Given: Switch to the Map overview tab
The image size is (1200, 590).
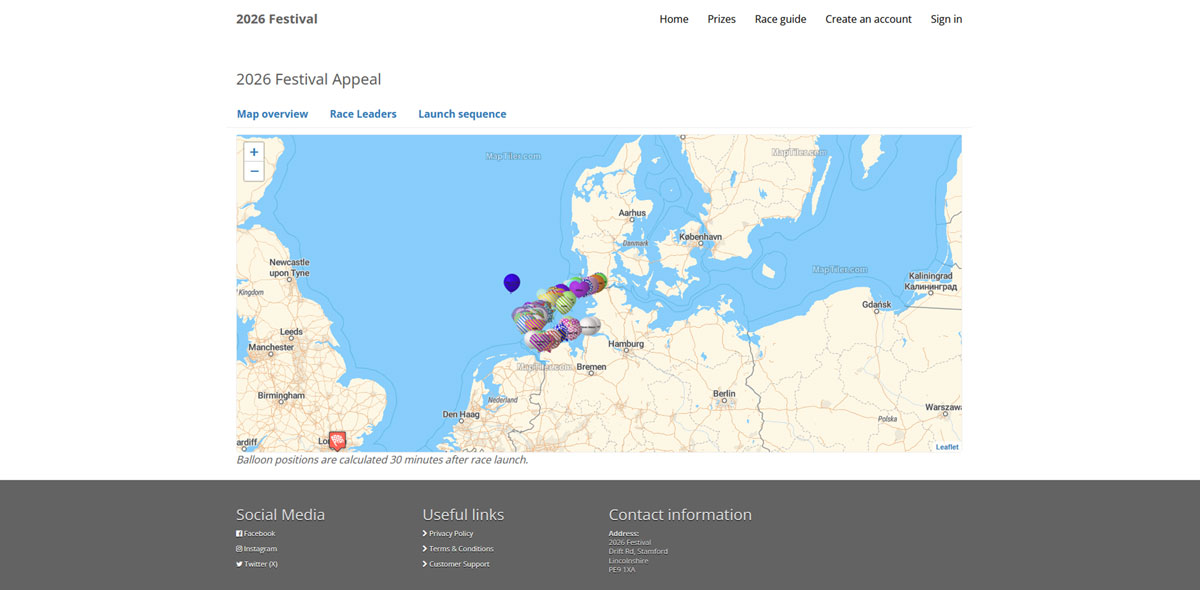Looking at the screenshot, I should pyautogui.click(x=272, y=114).
